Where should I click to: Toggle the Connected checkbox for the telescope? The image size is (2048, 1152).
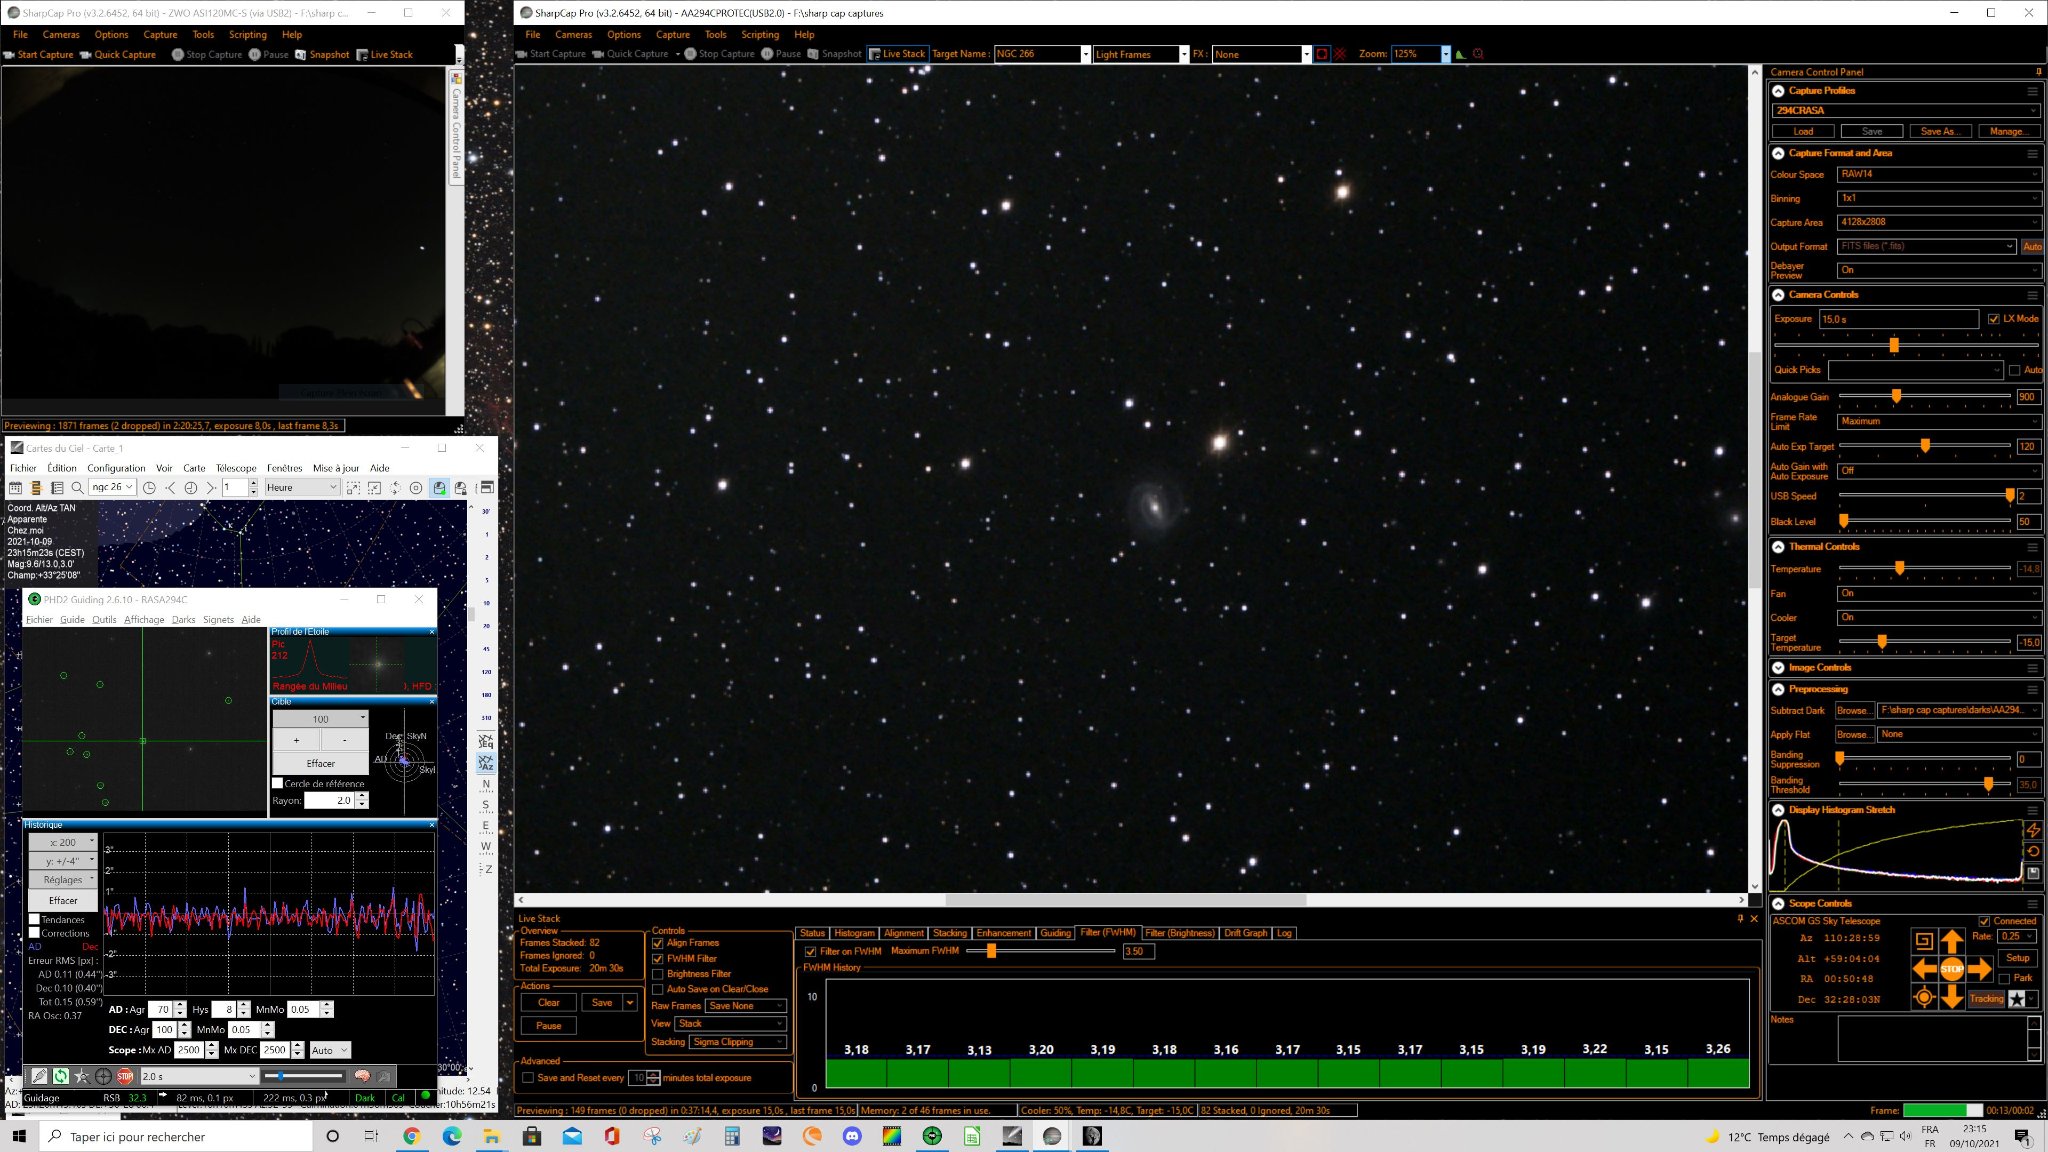click(x=1984, y=921)
